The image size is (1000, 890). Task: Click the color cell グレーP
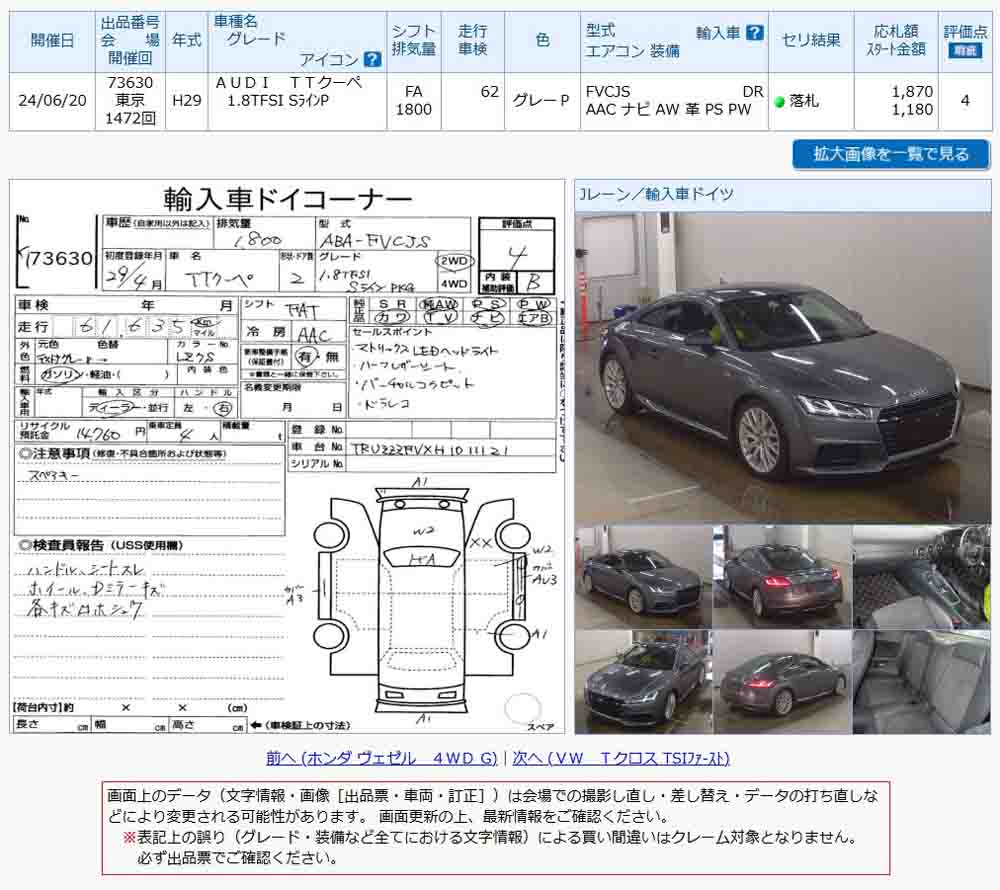pos(541,101)
